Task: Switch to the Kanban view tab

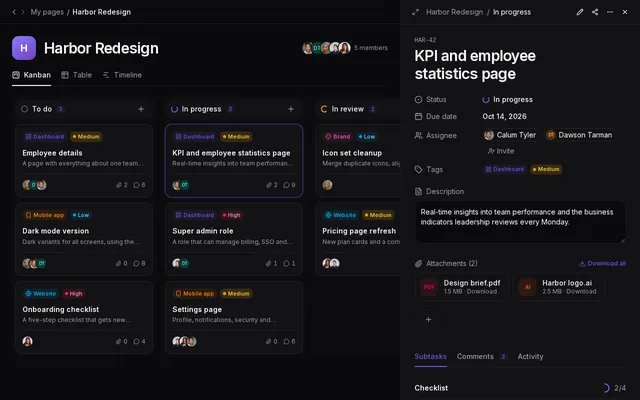Action: (x=31, y=75)
